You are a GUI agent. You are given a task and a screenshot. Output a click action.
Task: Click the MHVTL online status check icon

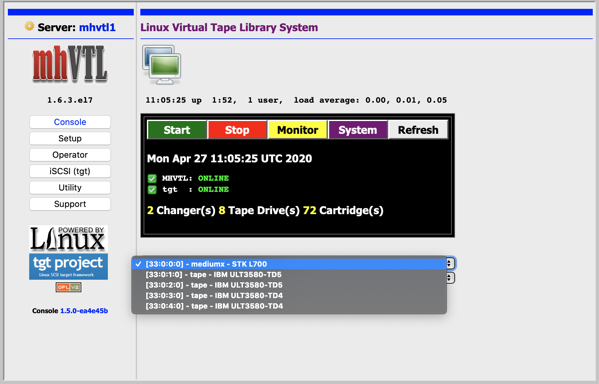coord(152,178)
